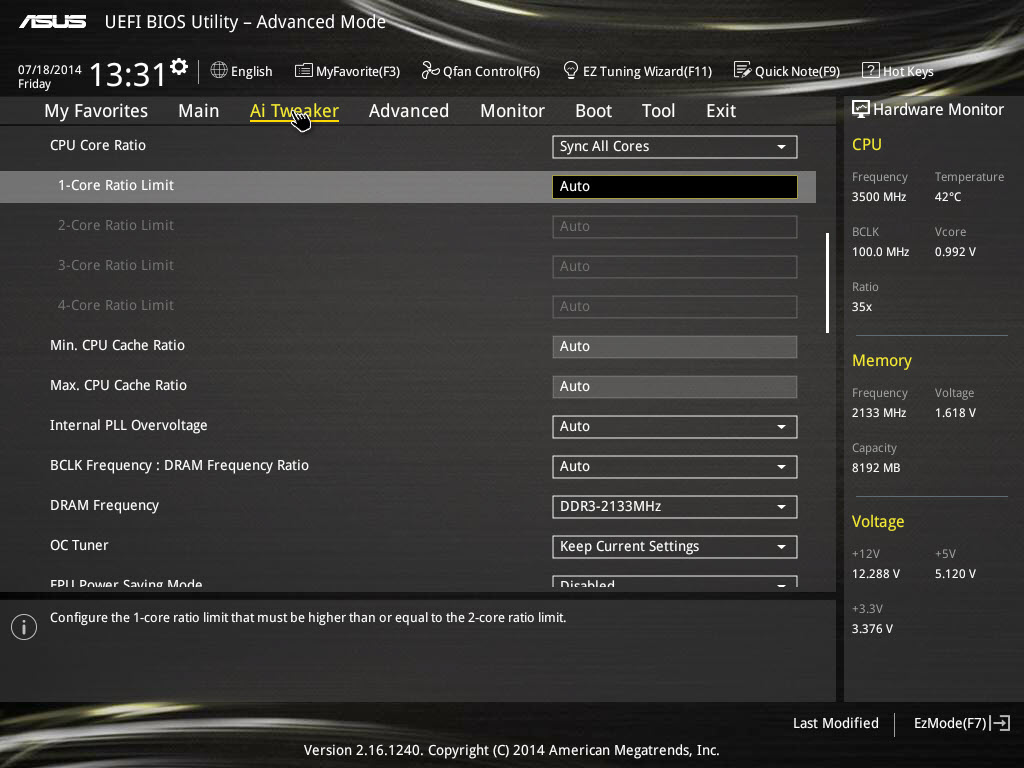The image size is (1024, 768).
Task: Click the 42°C temperature reading
Action: click(x=948, y=197)
